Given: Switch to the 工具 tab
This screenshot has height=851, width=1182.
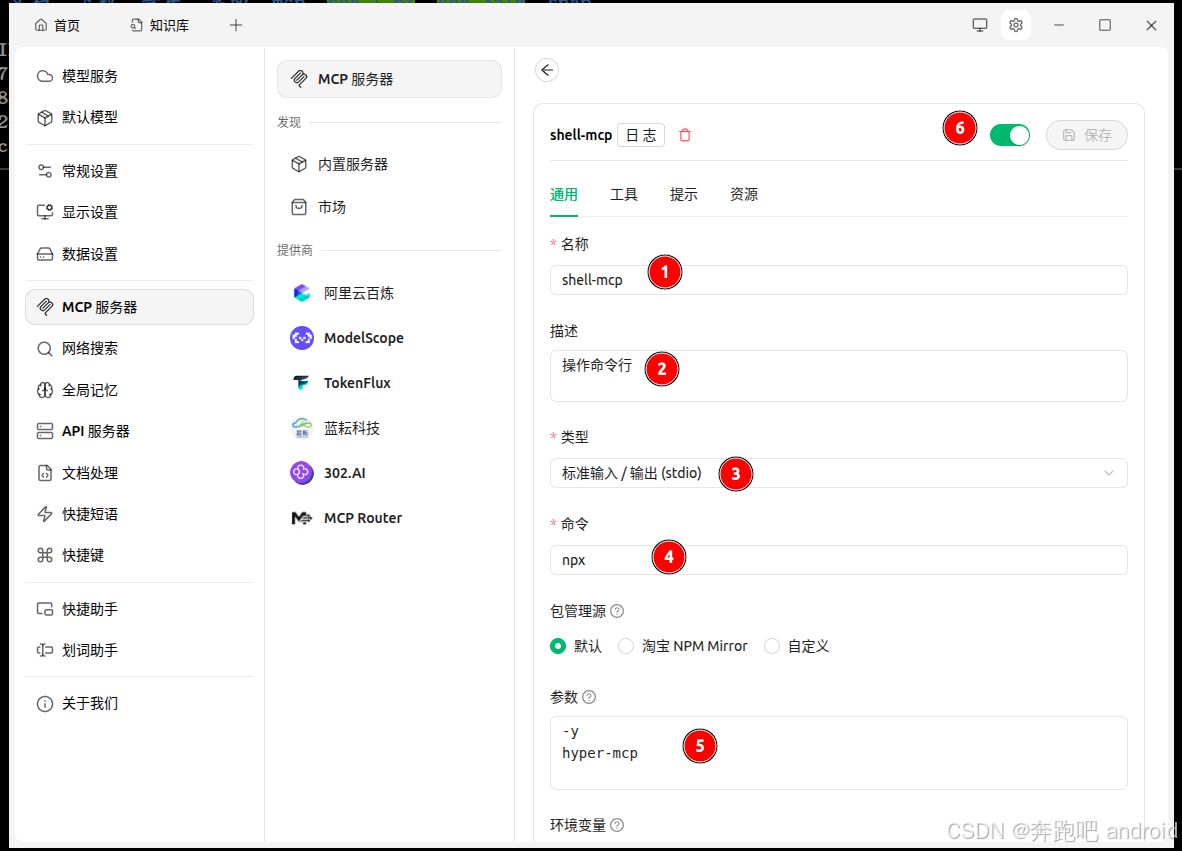Looking at the screenshot, I should coord(624,194).
